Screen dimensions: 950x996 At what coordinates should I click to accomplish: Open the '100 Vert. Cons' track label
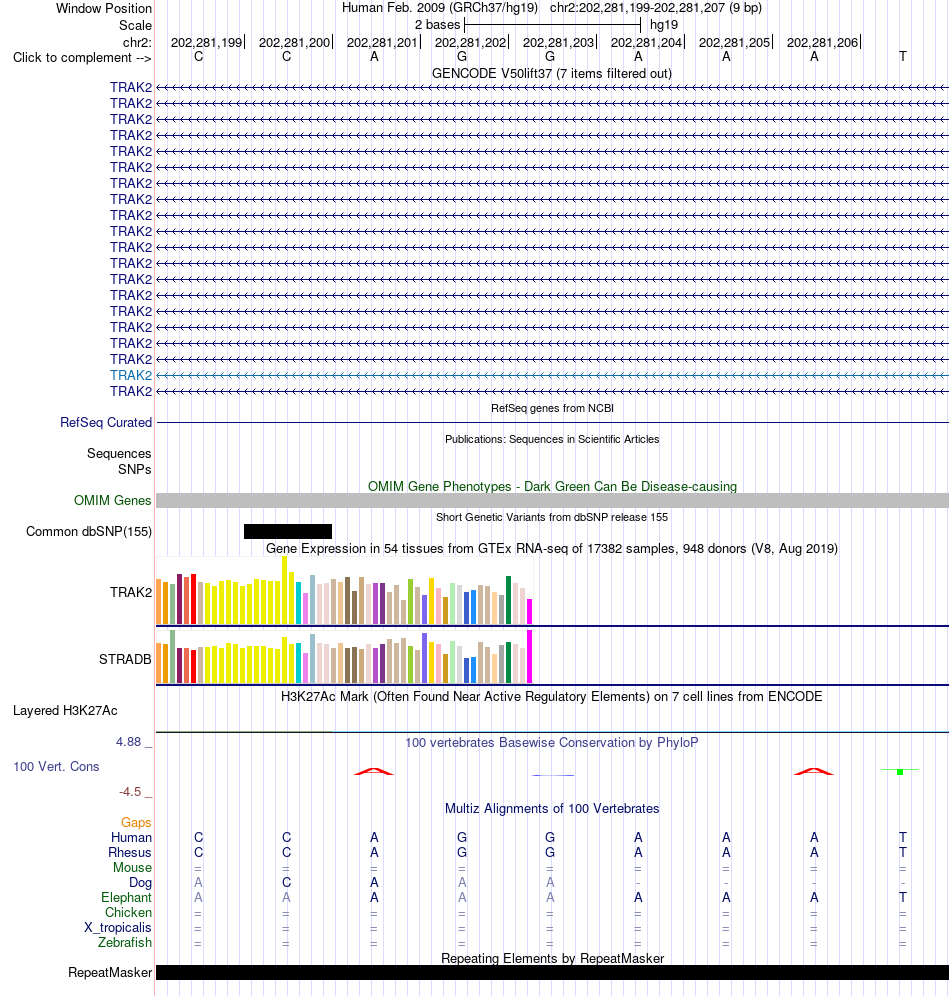(57, 767)
